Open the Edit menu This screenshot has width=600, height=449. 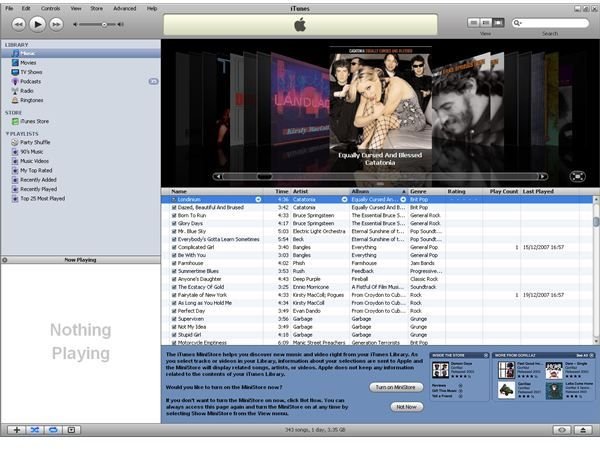[26, 8]
